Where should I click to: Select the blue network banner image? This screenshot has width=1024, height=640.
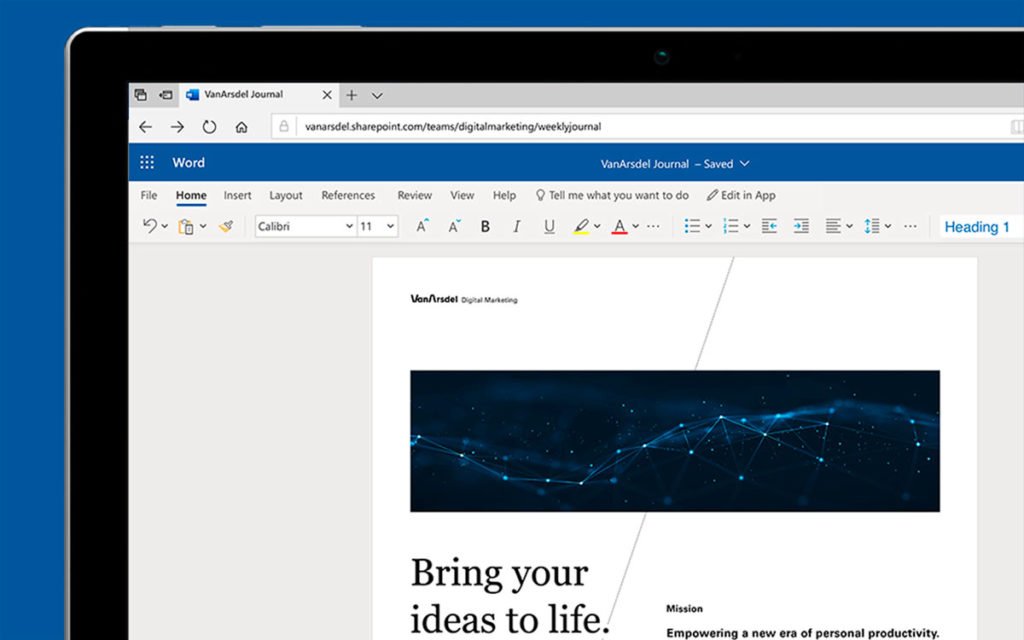click(675, 441)
